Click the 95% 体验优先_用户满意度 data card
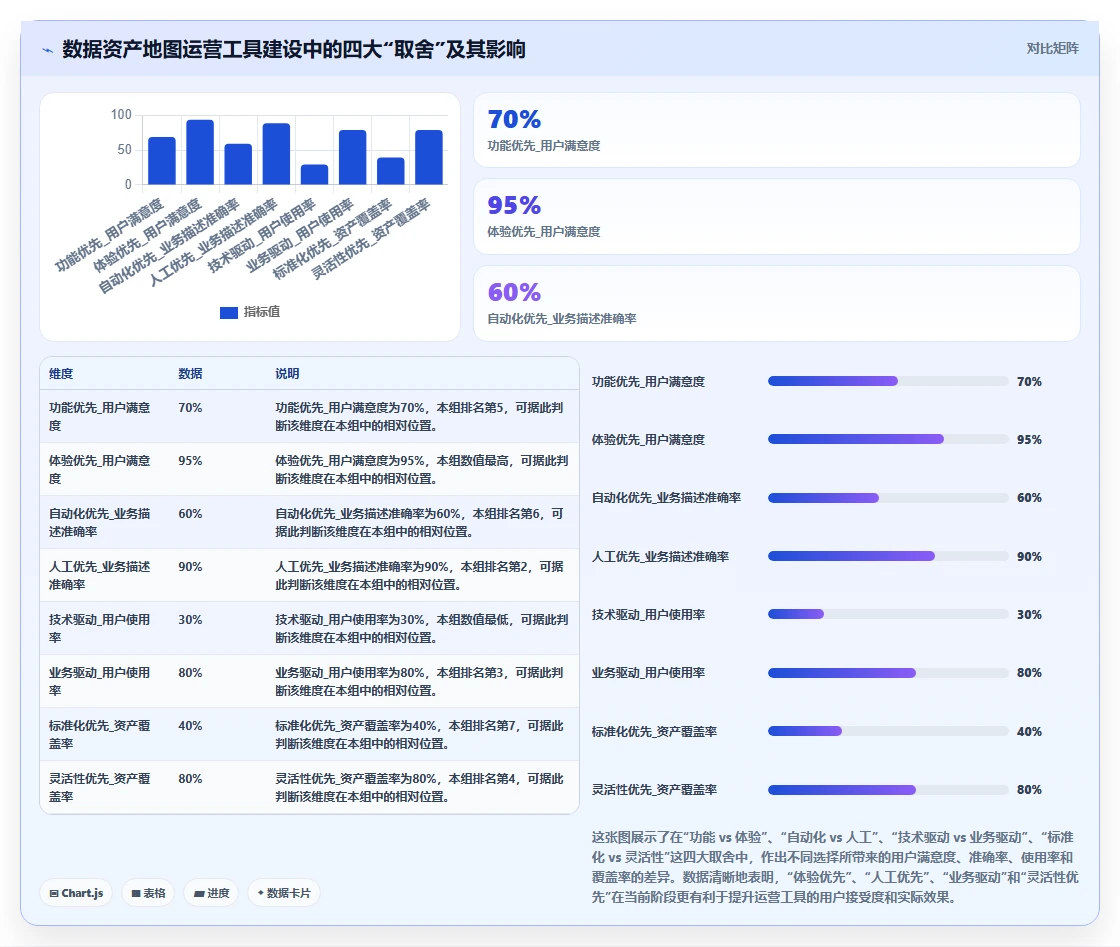 [x=776, y=216]
